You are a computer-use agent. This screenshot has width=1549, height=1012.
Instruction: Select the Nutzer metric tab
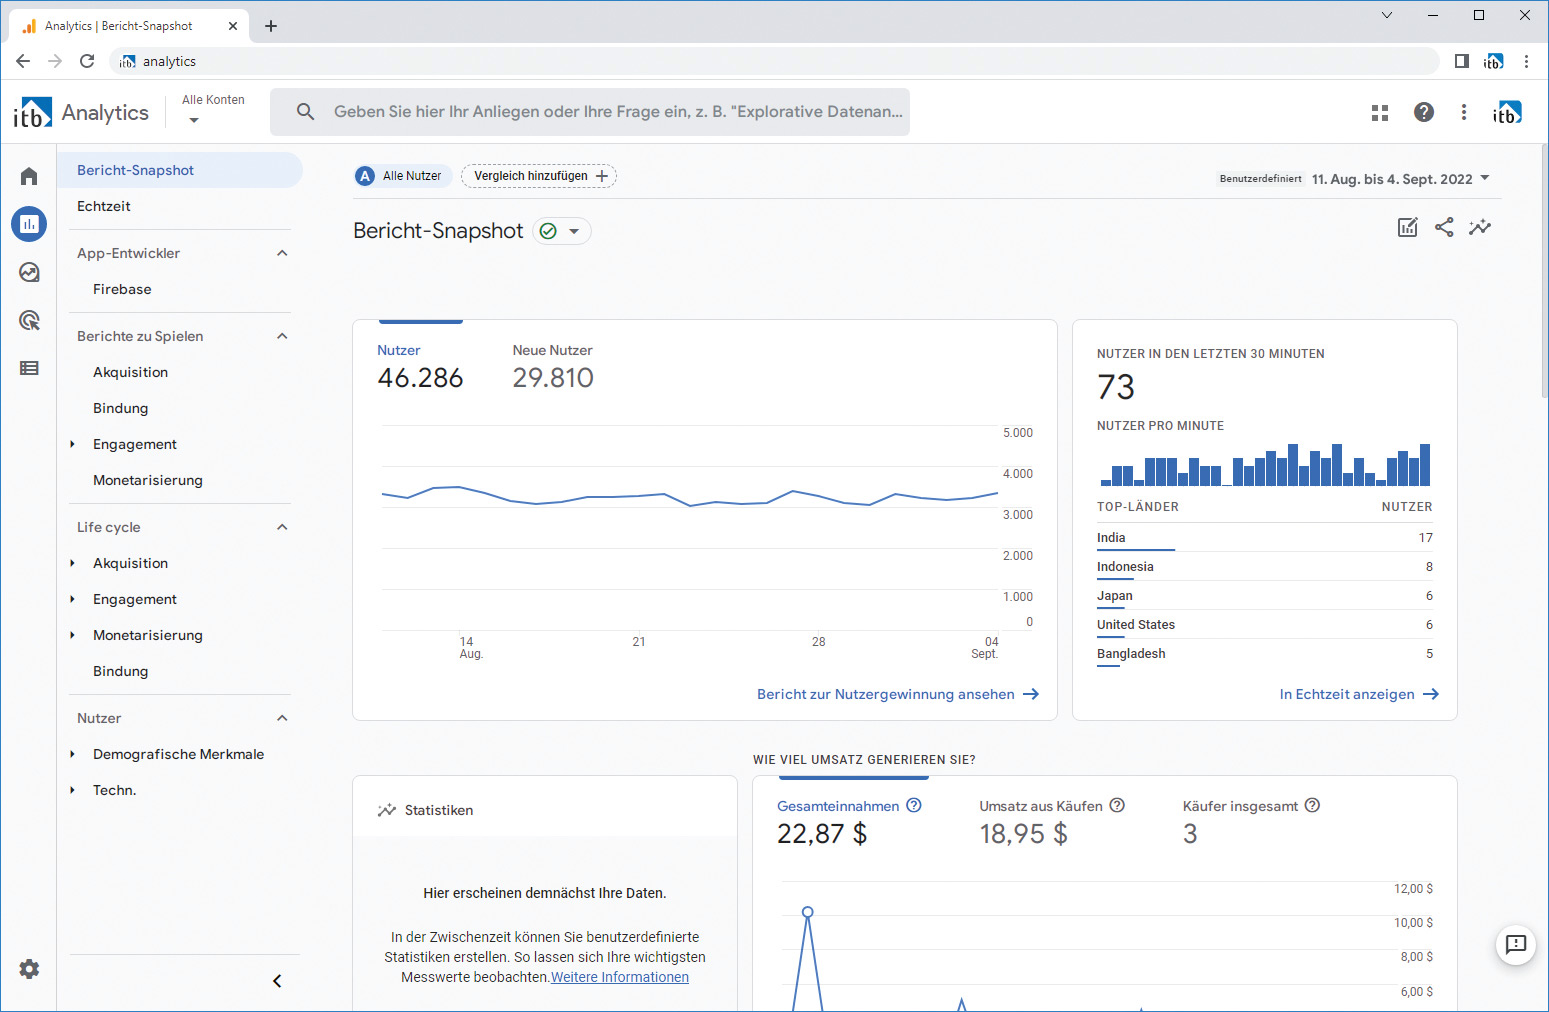point(420,367)
